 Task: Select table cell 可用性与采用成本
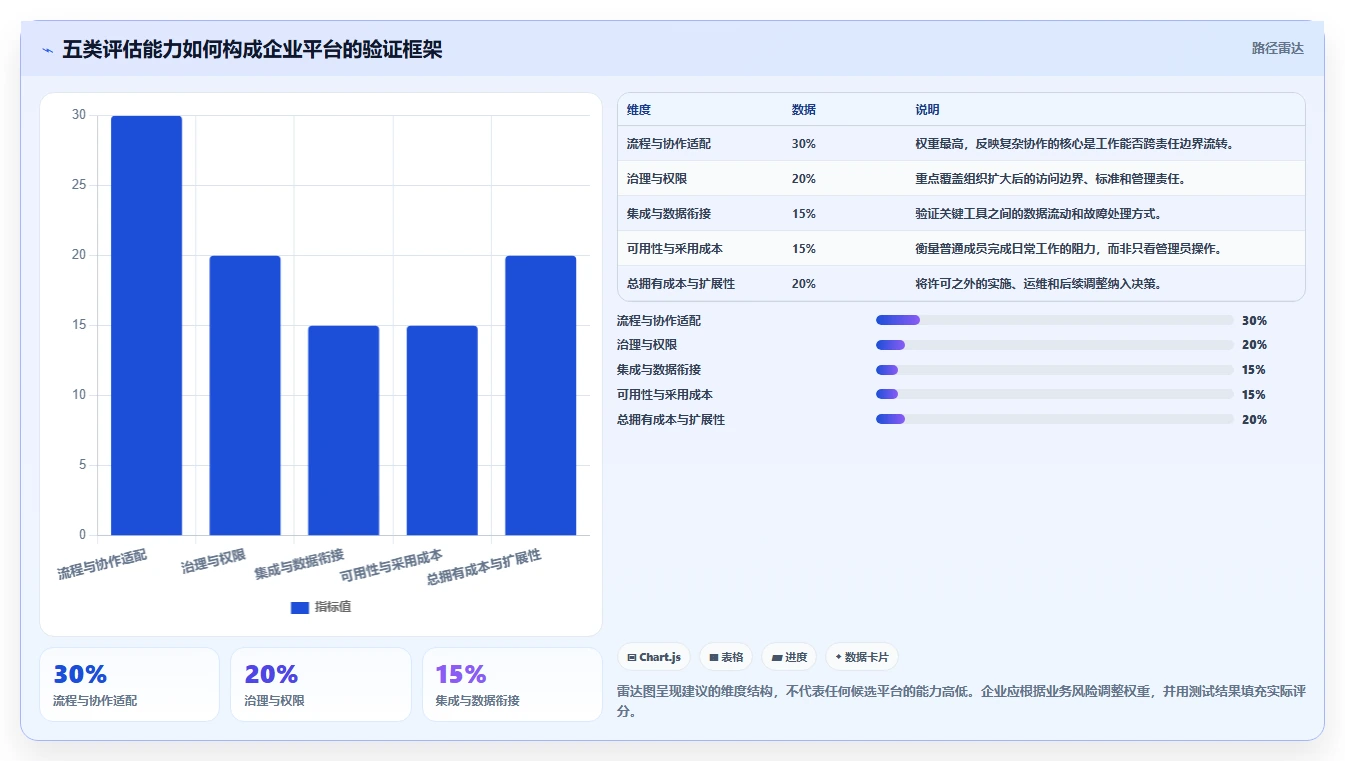[x=675, y=249]
